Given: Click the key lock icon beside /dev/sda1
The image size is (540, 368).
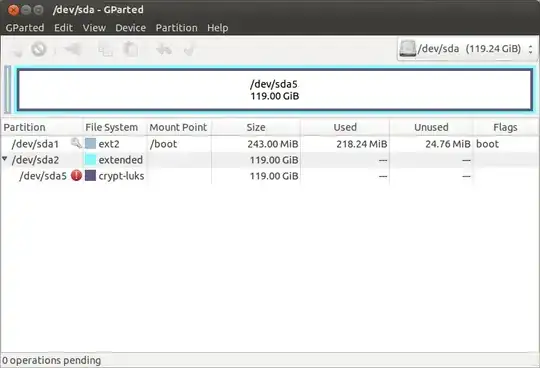Looking at the screenshot, I should (x=76, y=143).
